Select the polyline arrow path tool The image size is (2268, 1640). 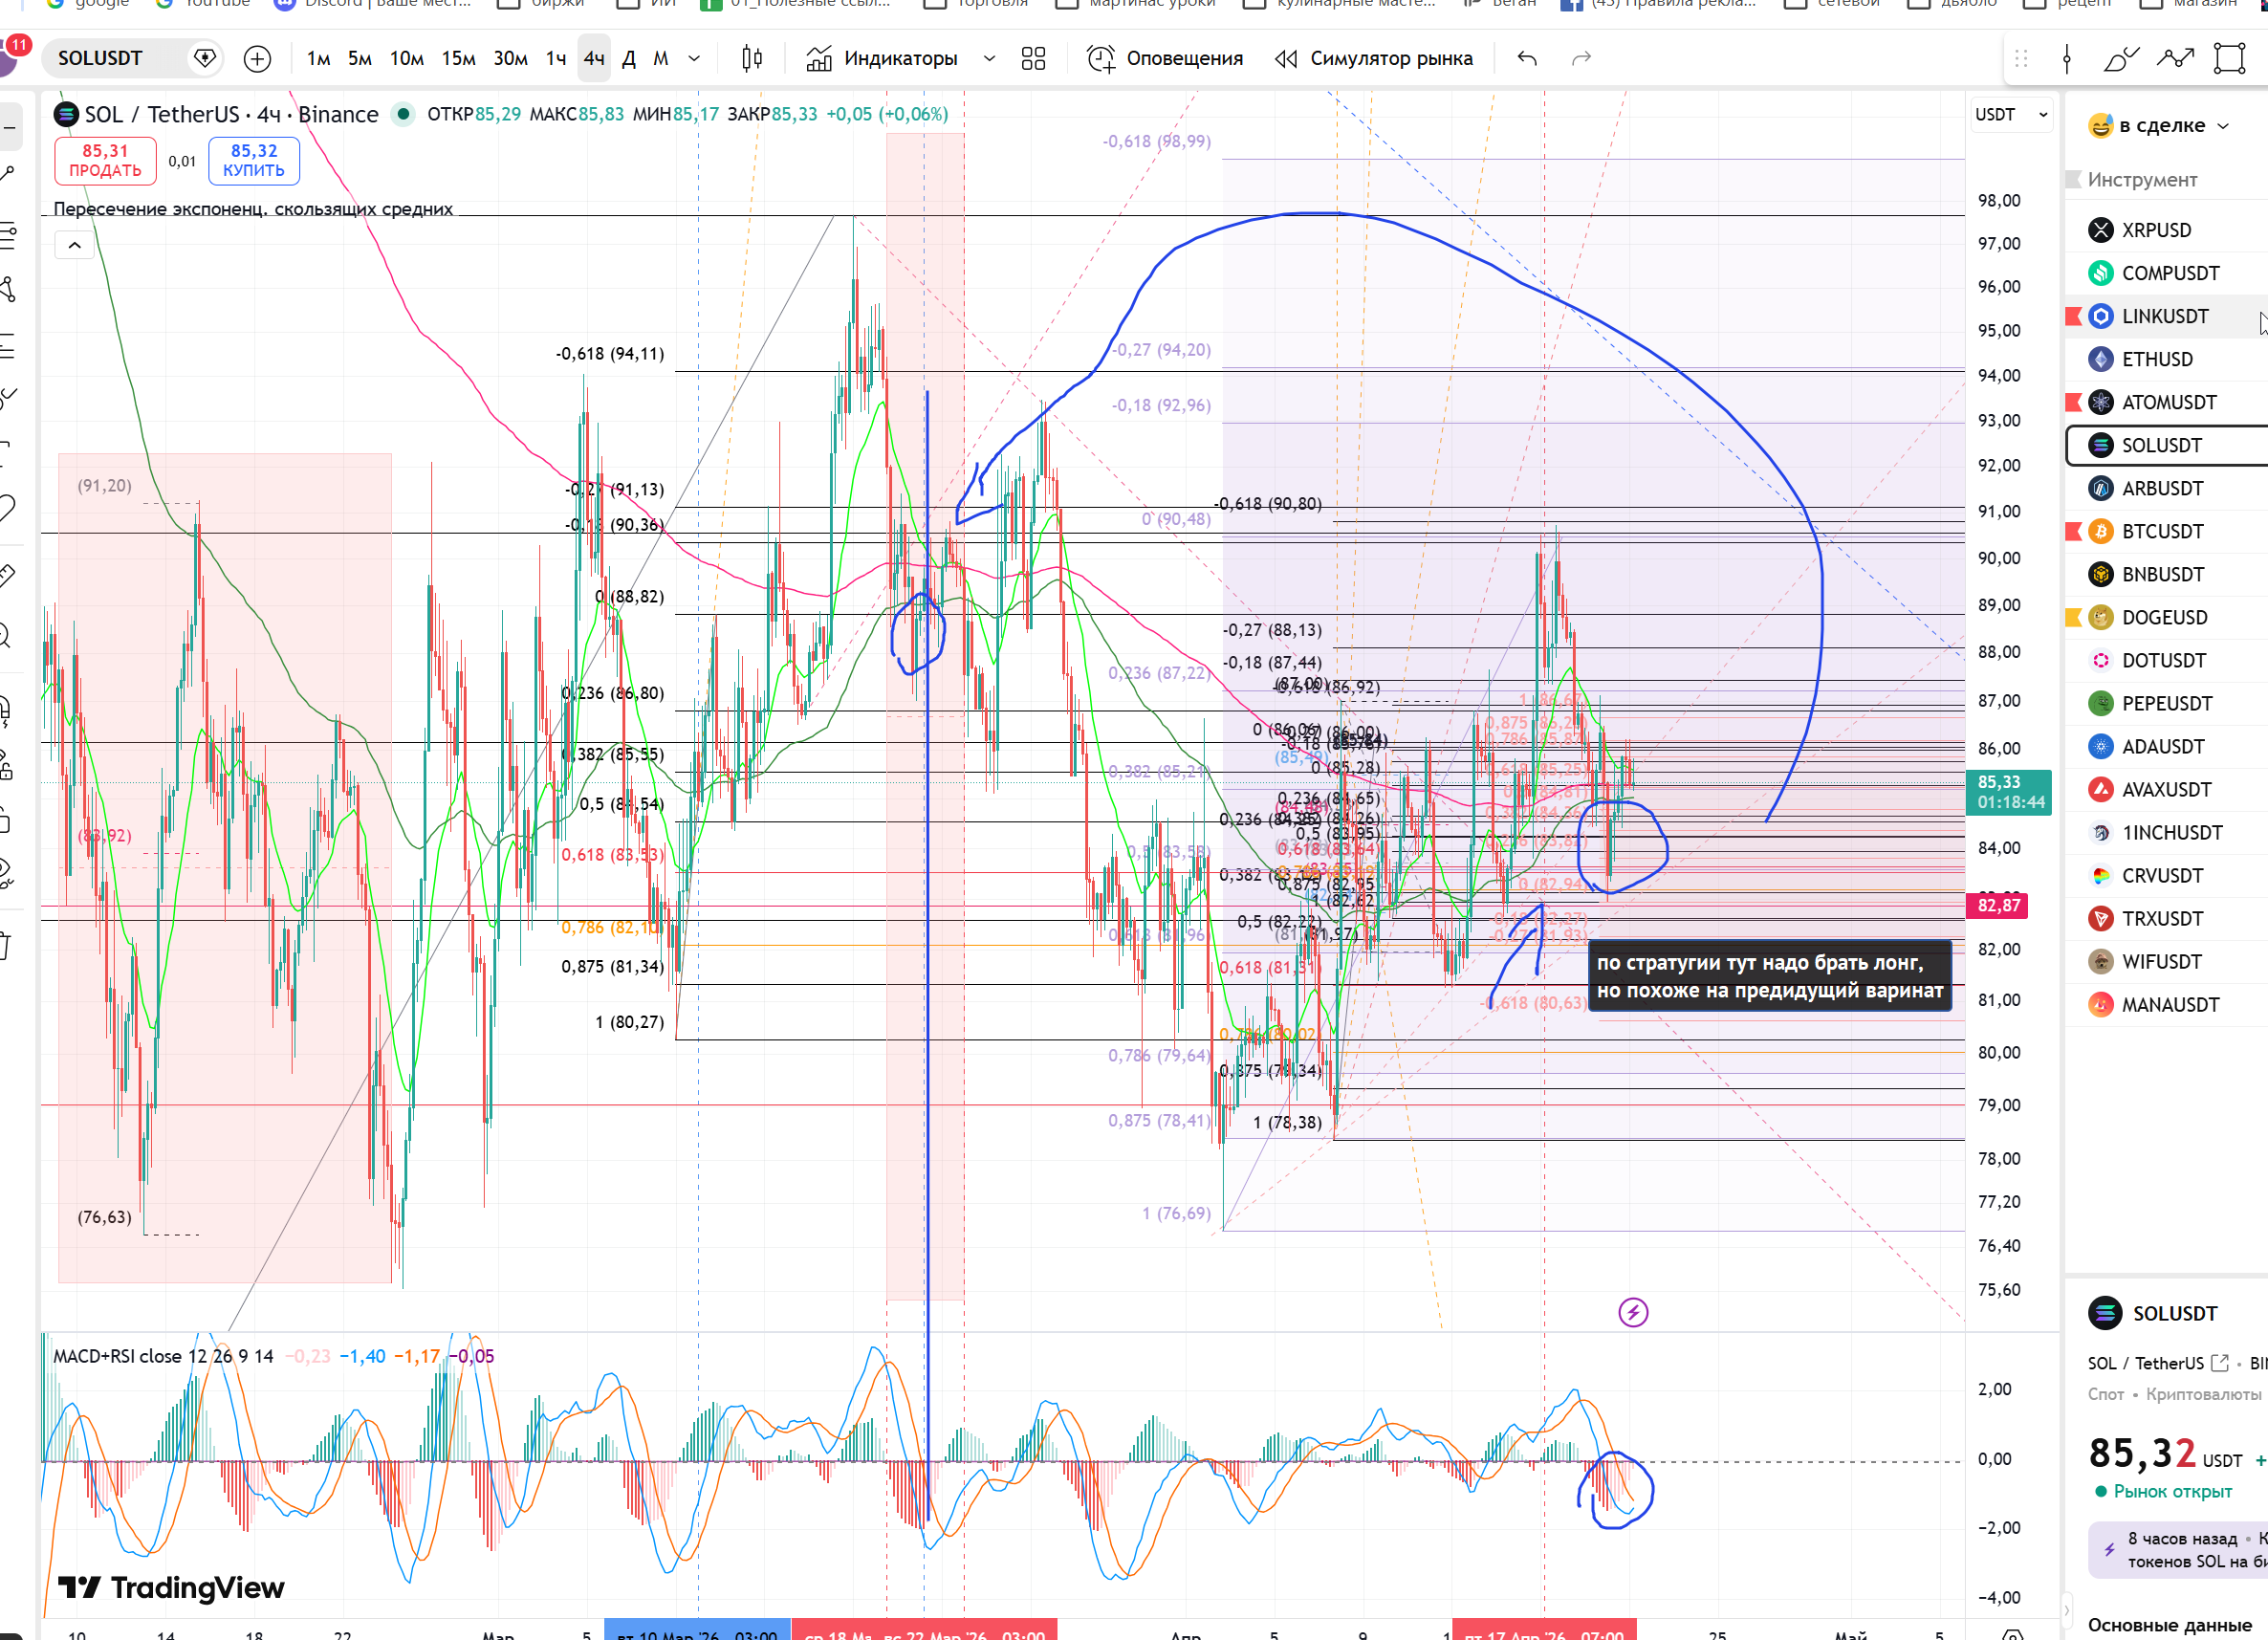2175,59
